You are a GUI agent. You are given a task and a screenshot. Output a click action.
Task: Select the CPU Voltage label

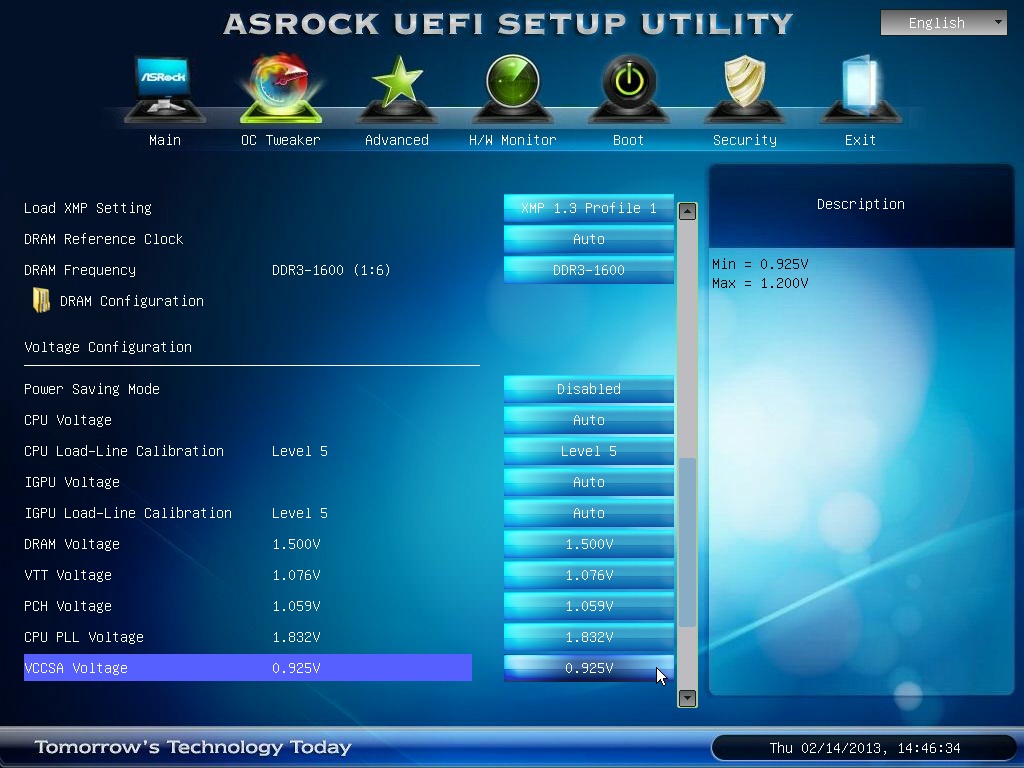click(x=68, y=420)
